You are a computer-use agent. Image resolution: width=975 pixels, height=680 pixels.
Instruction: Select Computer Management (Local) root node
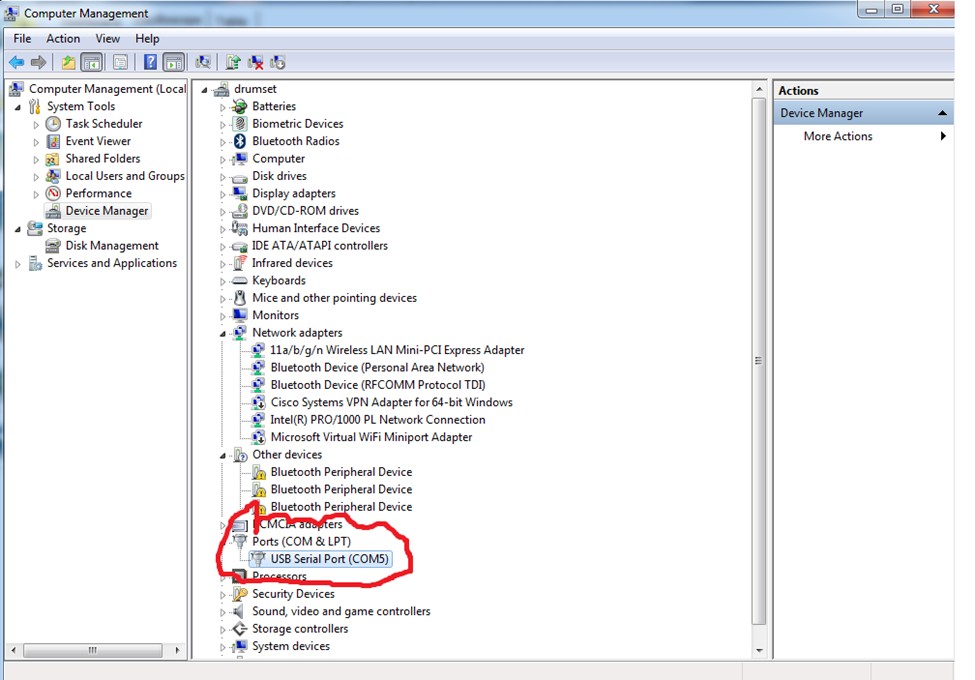[x=107, y=89]
